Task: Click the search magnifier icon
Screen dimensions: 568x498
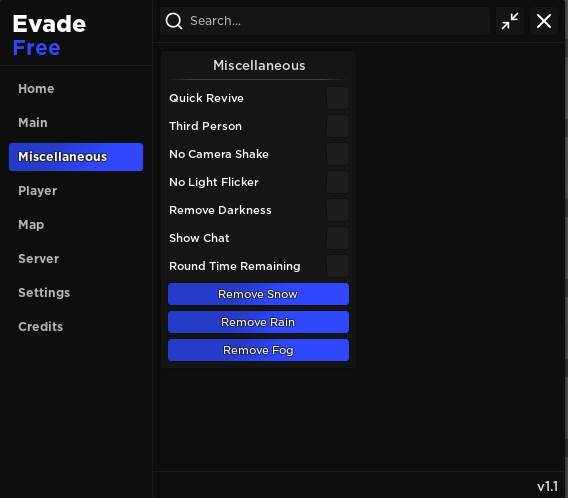Action: 174,21
